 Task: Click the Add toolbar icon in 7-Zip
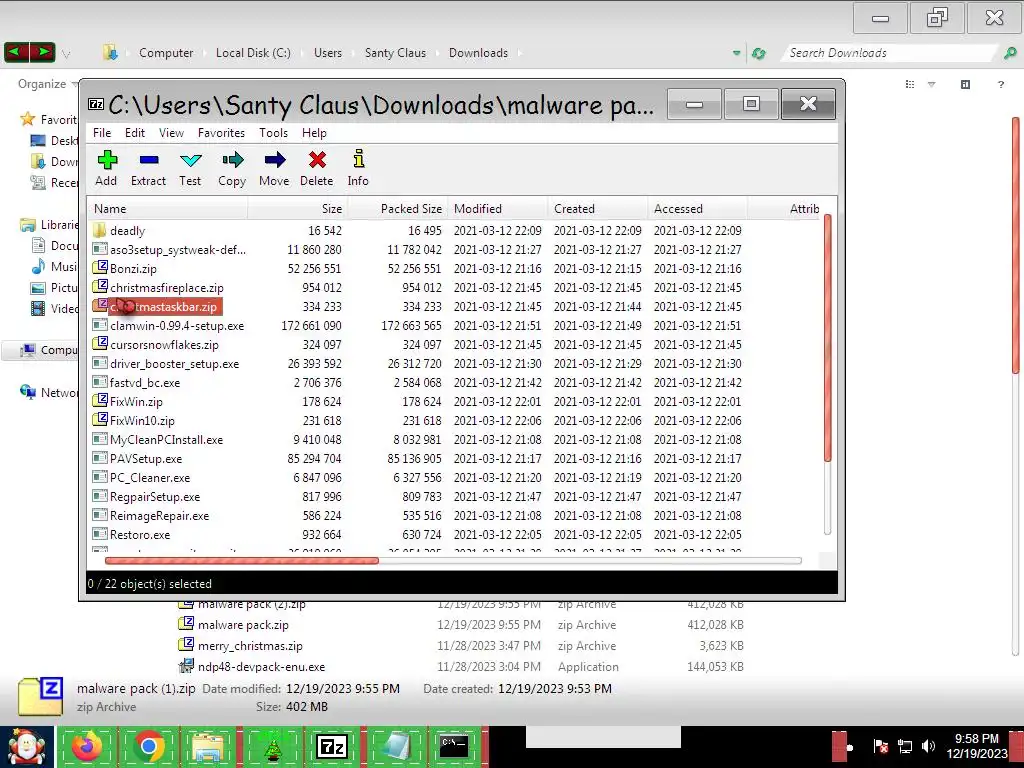click(x=107, y=160)
